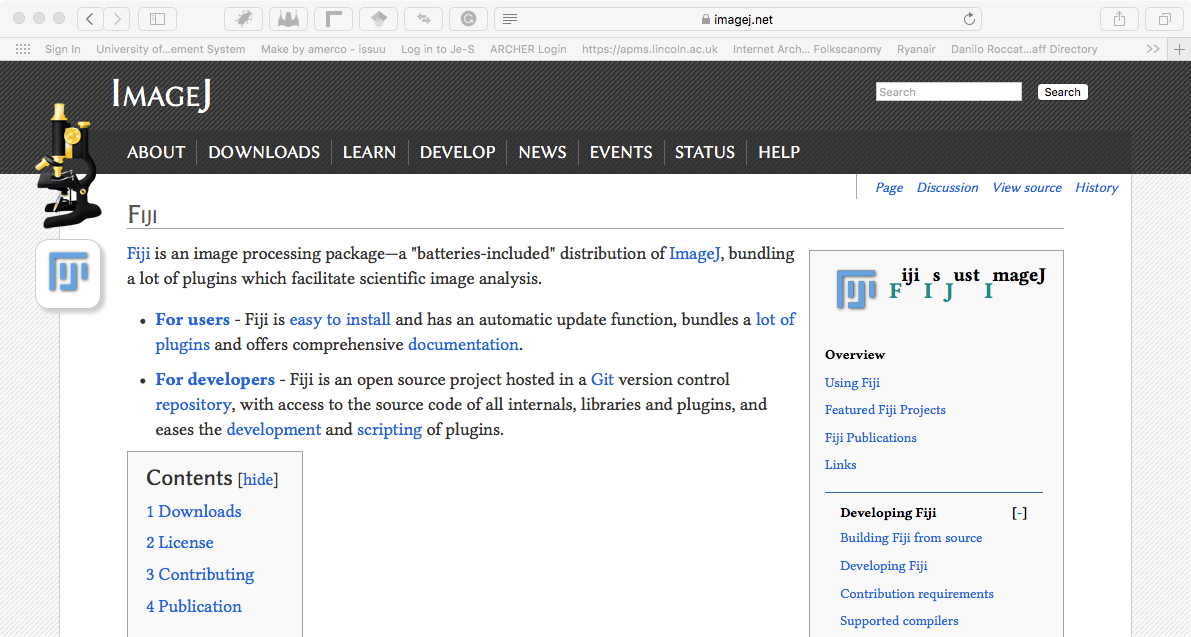
Task: Open a new tab with plus button
Action: [x=1177, y=49]
